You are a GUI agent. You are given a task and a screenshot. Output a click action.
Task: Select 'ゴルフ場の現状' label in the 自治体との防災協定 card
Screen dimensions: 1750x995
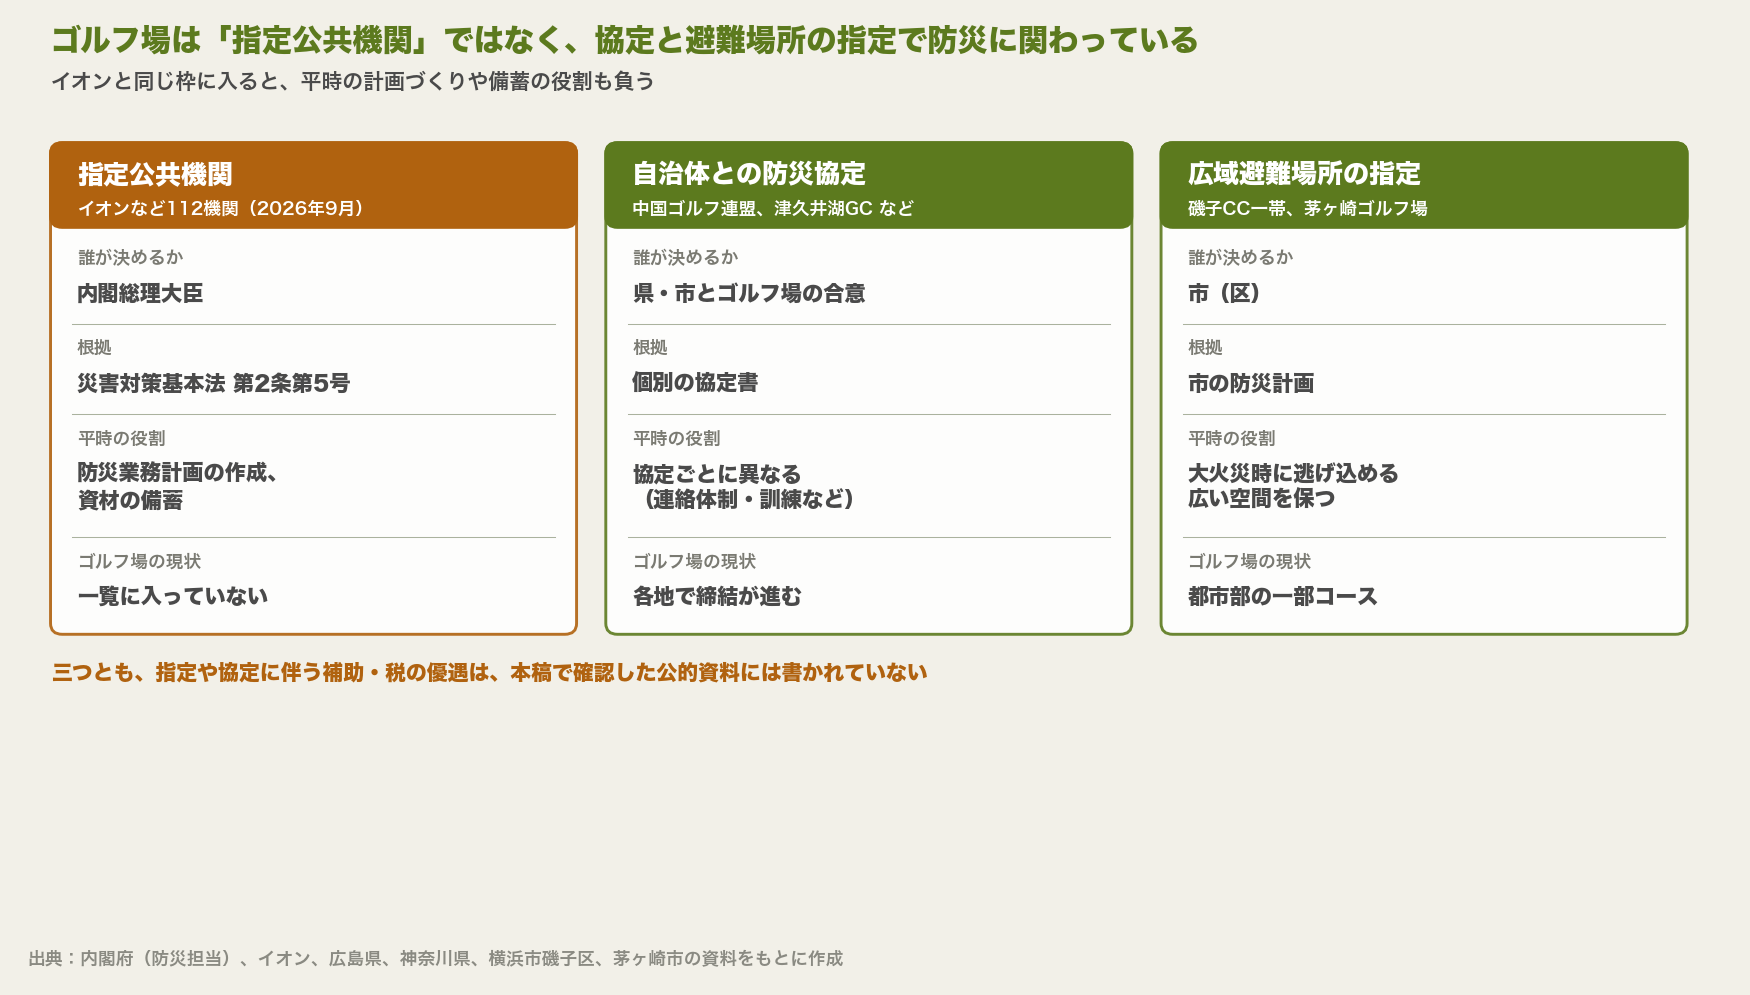tap(695, 561)
